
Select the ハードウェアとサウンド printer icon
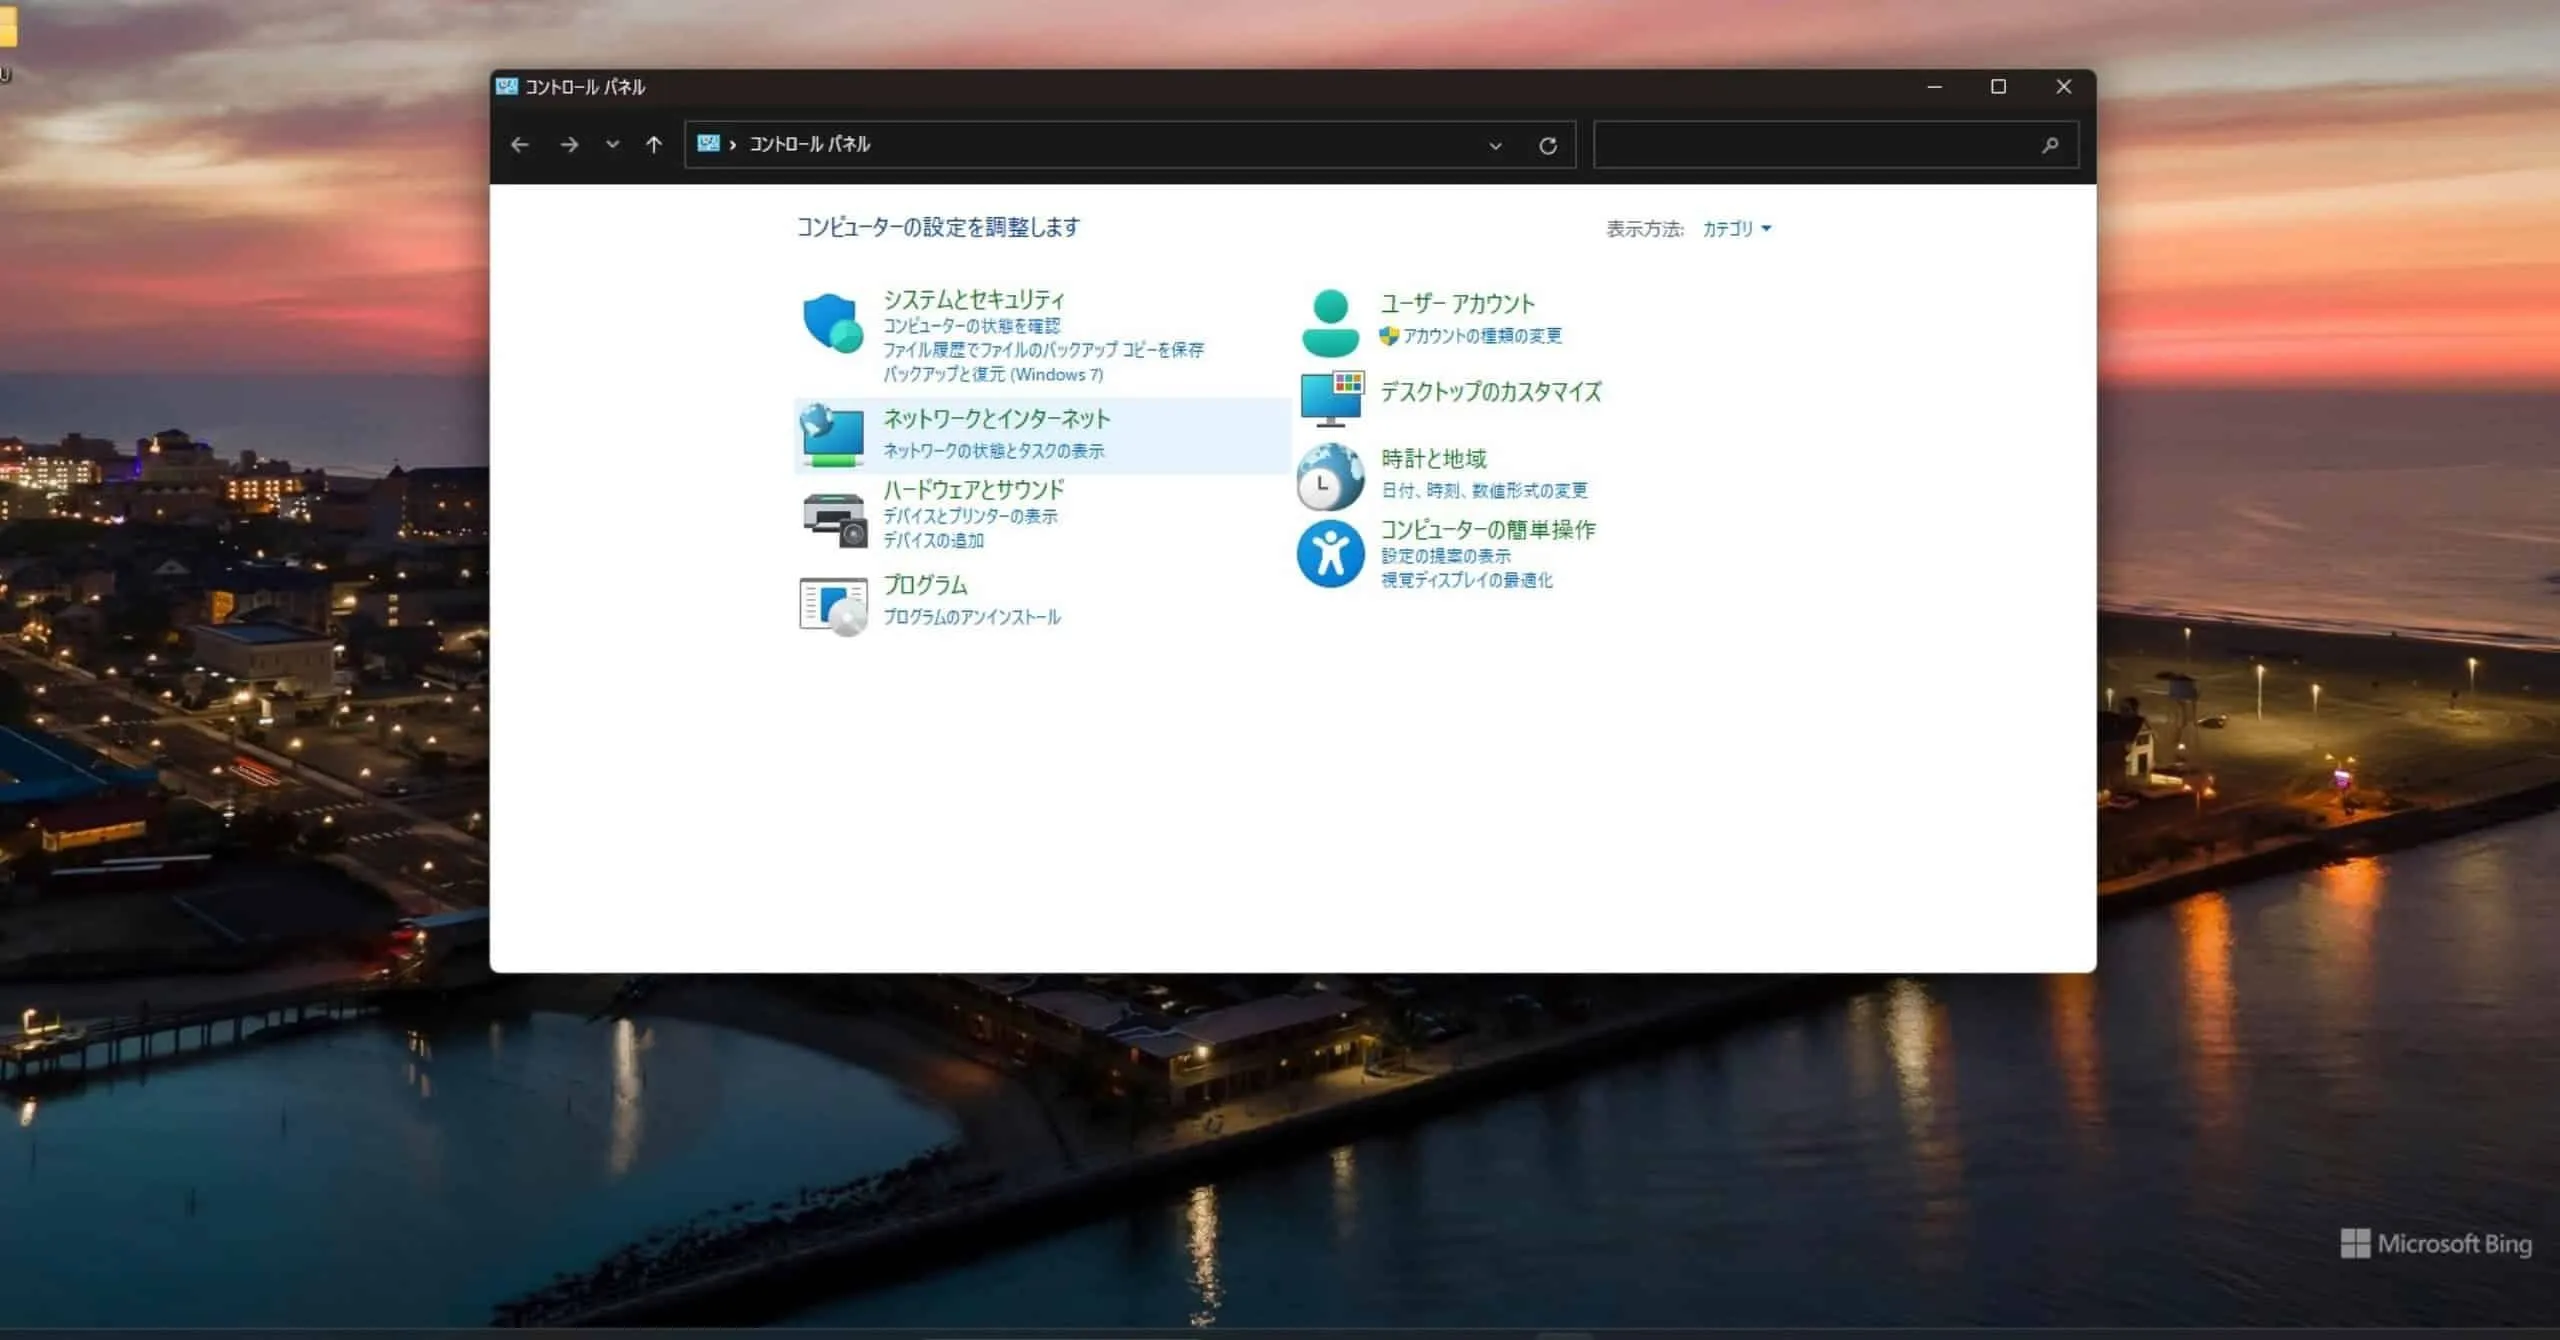[832, 515]
